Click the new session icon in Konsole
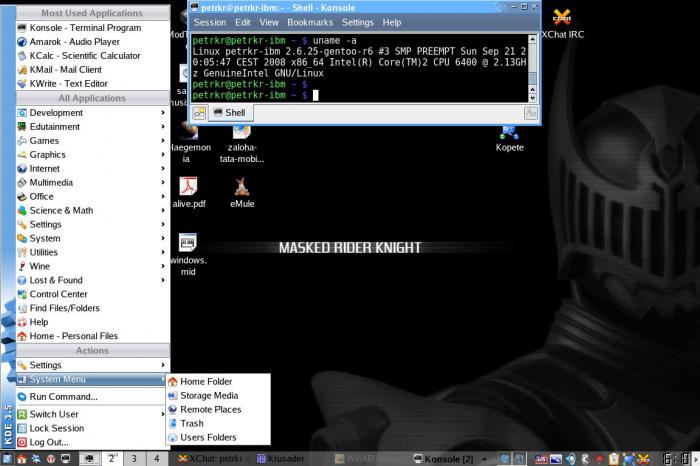This screenshot has height=466, width=700. point(199,113)
